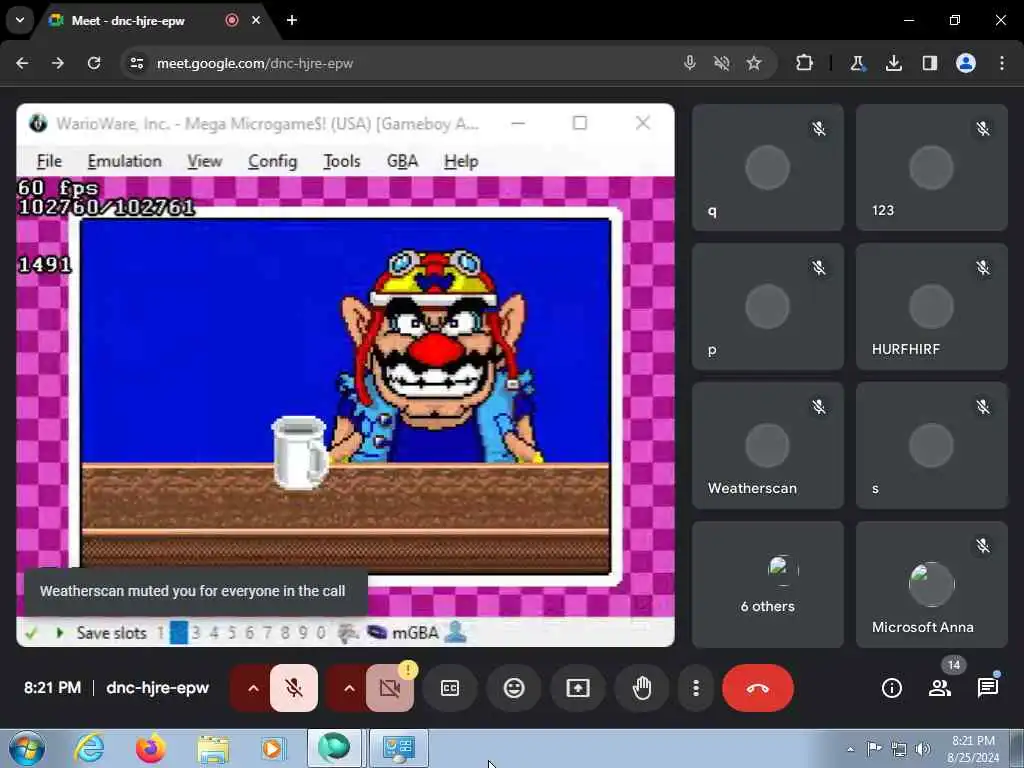Open the emoji reactions button
The image size is (1024, 768).
[x=514, y=688]
